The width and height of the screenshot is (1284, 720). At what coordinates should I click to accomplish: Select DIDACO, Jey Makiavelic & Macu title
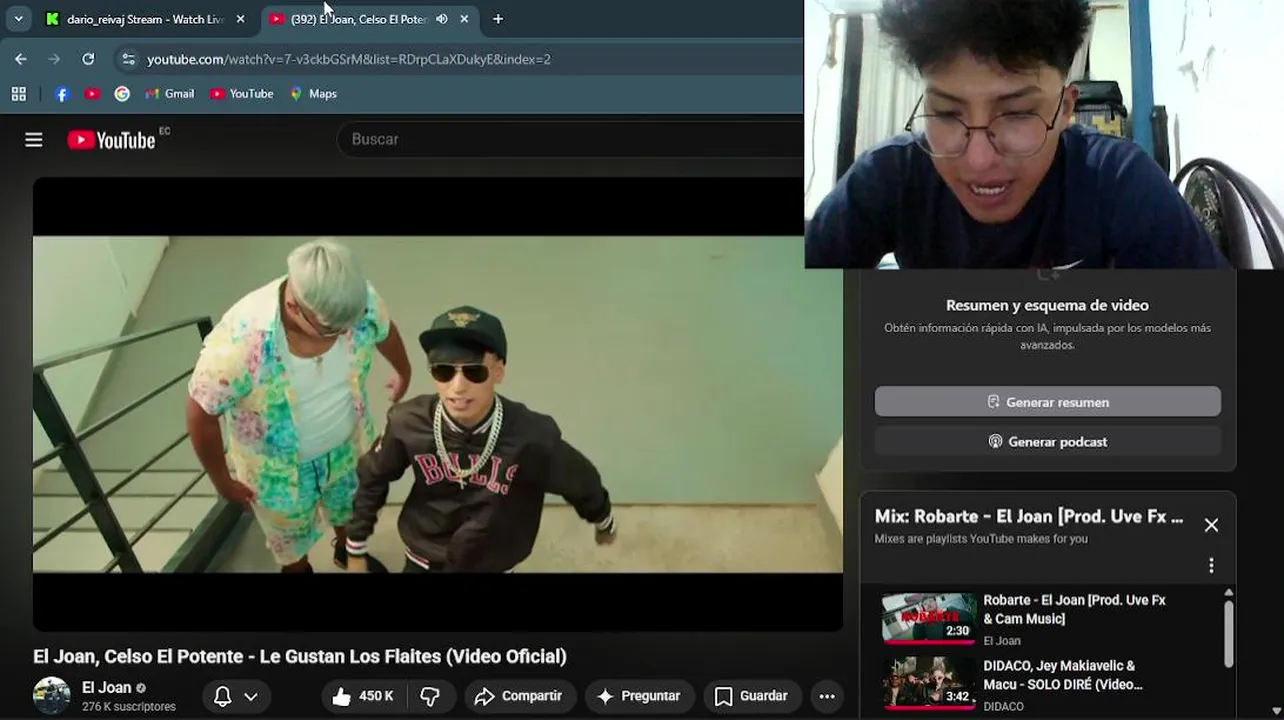[x=1063, y=675]
